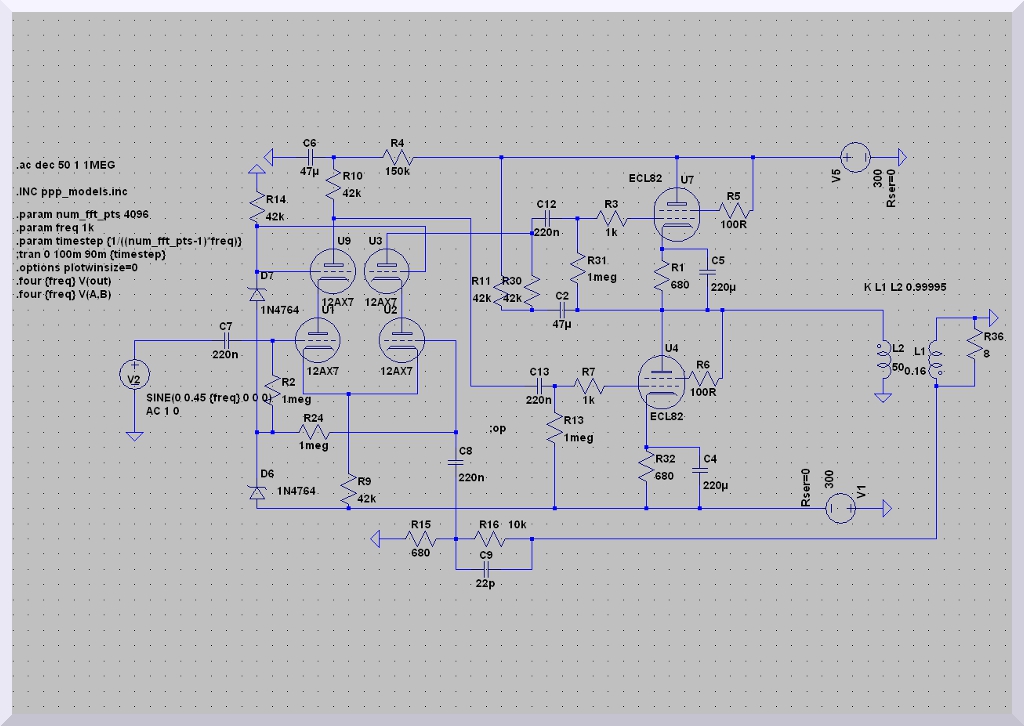Click the .ac dec 50 1 1MEG directive
The height and width of the screenshot is (726, 1024).
68,164
